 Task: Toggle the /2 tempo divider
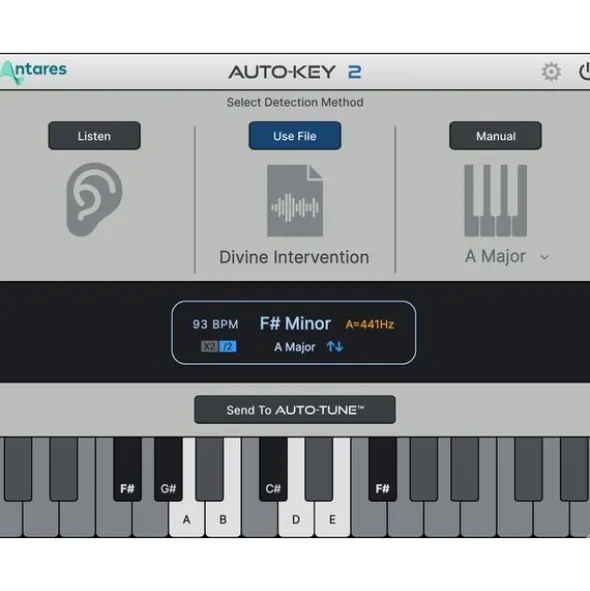(x=228, y=346)
